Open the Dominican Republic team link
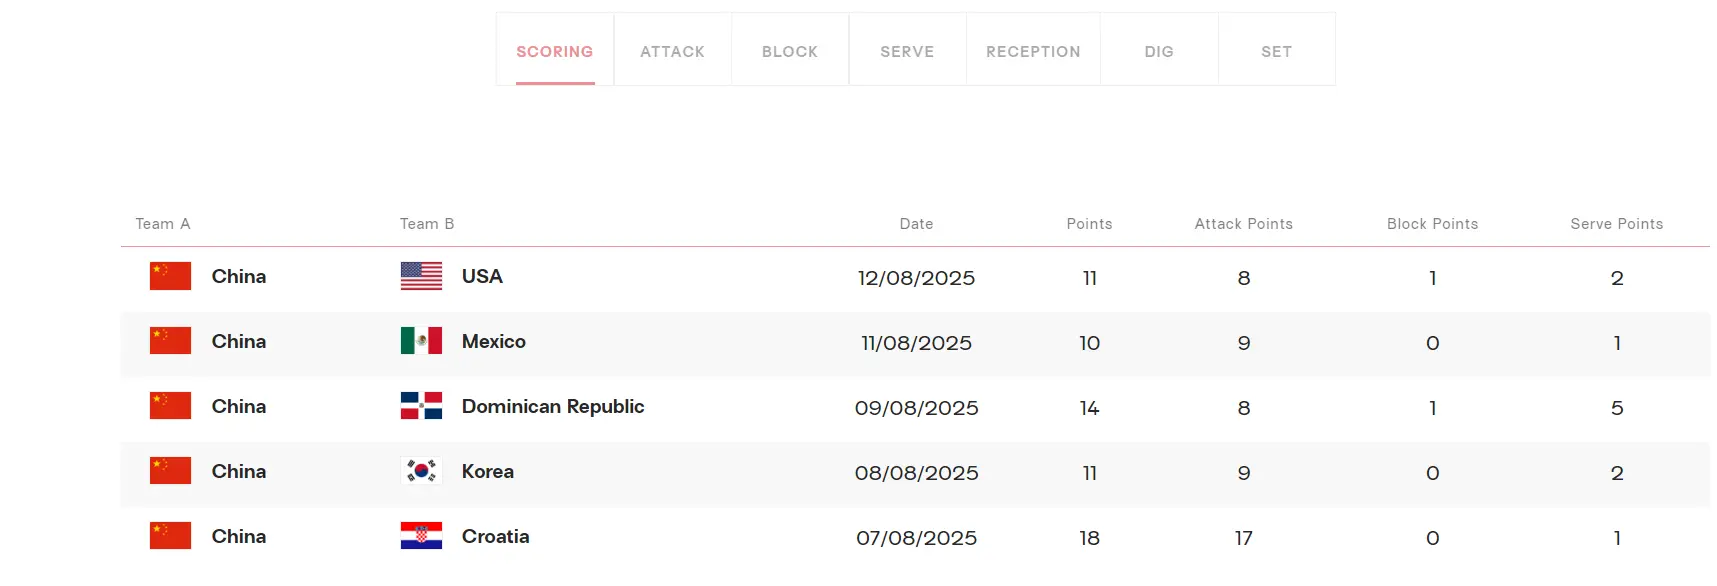 tap(552, 406)
